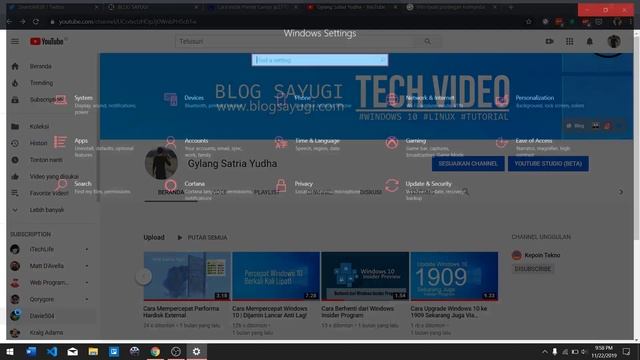The height and width of the screenshot is (360, 640).
Task: Open the Windows Start menu
Action: [x=10, y=351]
